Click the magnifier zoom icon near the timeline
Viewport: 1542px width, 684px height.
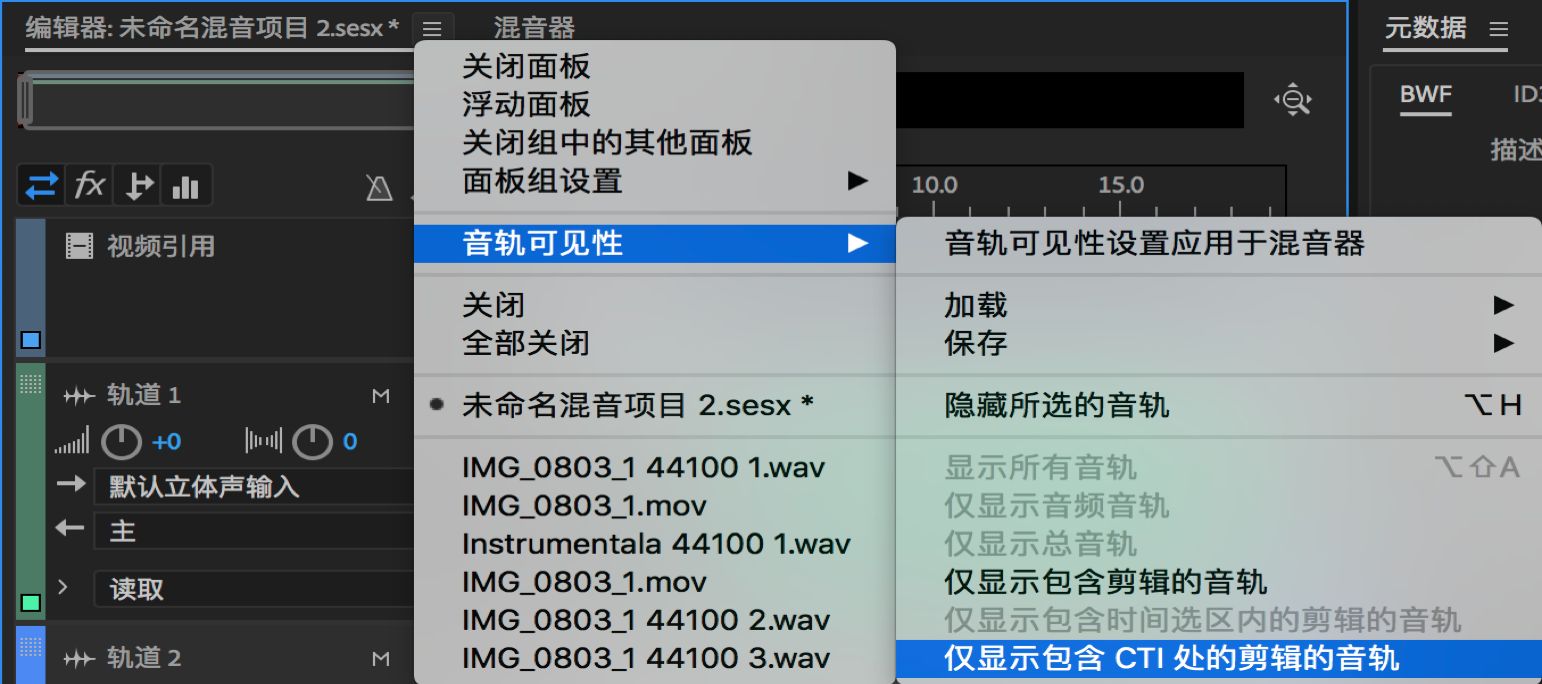(x=1294, y=100)
